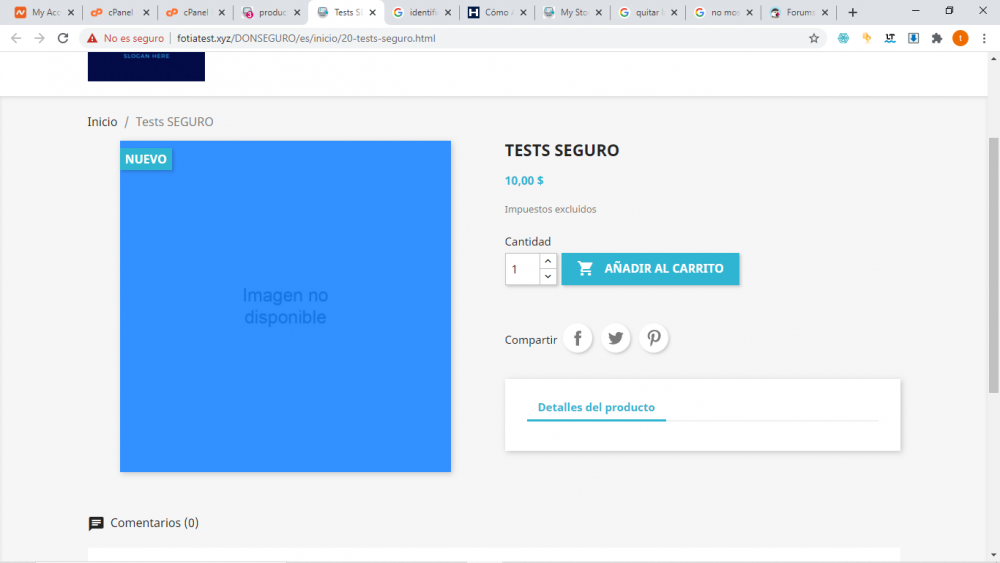Close the Forums tab
The height and width of the screenshot is (563, 1000).
coord(825,12)
